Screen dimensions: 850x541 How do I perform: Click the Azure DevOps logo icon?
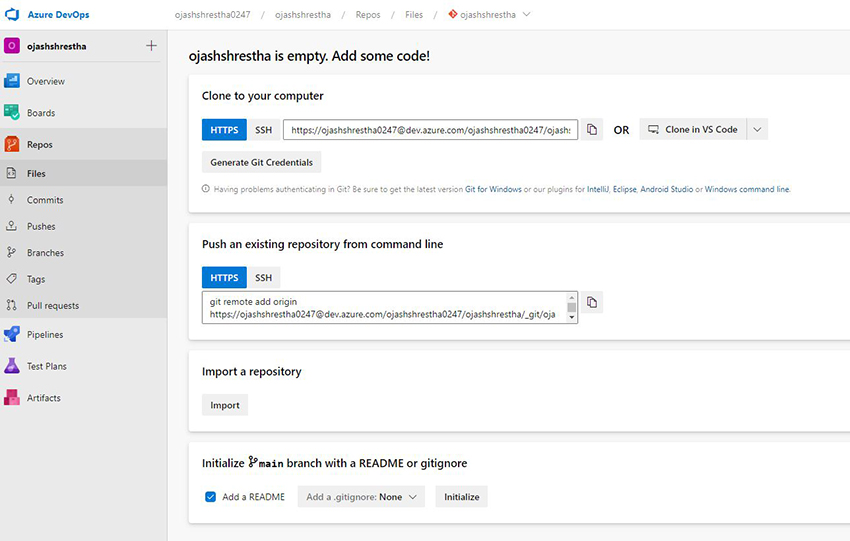tap(13, 16)
